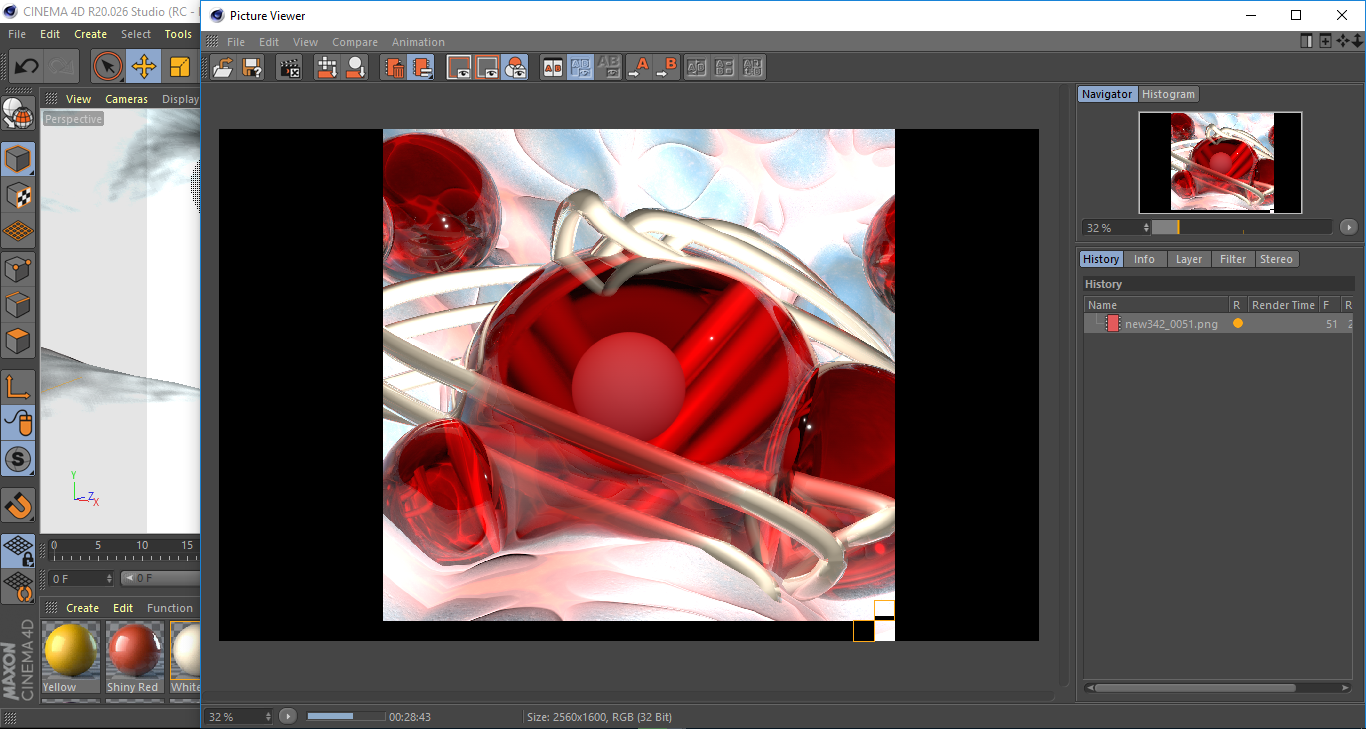The height and width of the screenshot is (729, 1366).
Task: Click the Render All Takes icon
Action: tap(327, 67)
